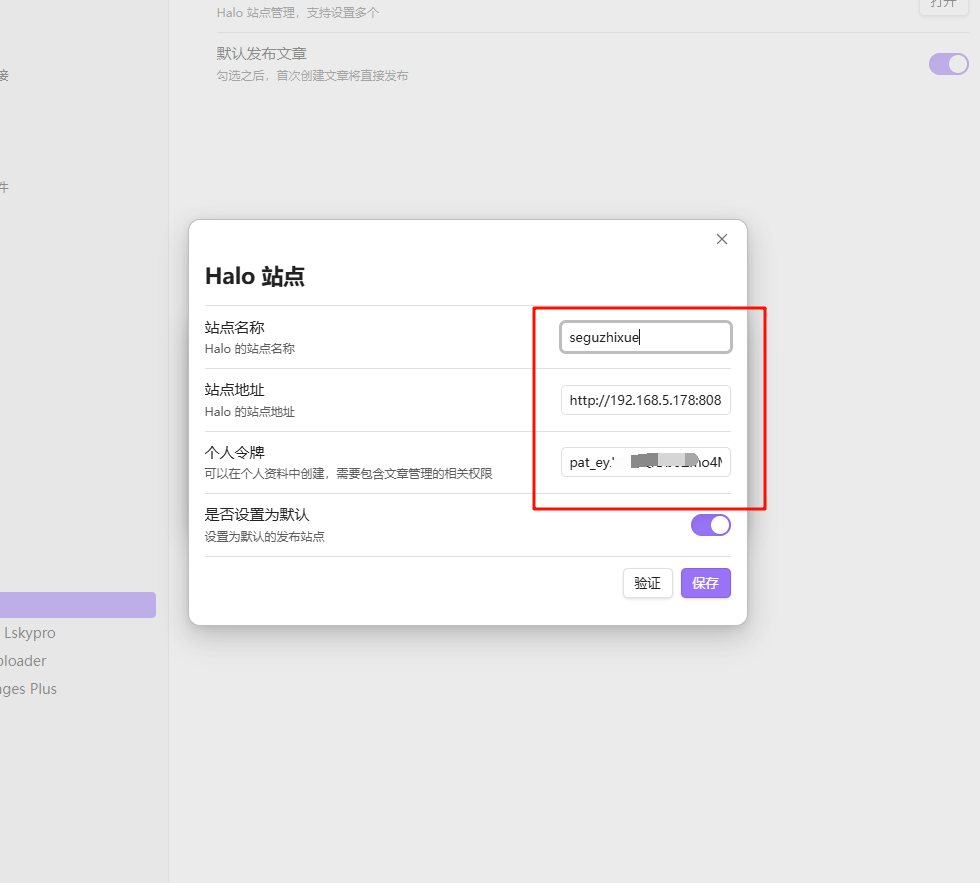This screenshot has height=883, width=980.
Task: Click the sidebar item ending with 件
Action: click(4, 187)
